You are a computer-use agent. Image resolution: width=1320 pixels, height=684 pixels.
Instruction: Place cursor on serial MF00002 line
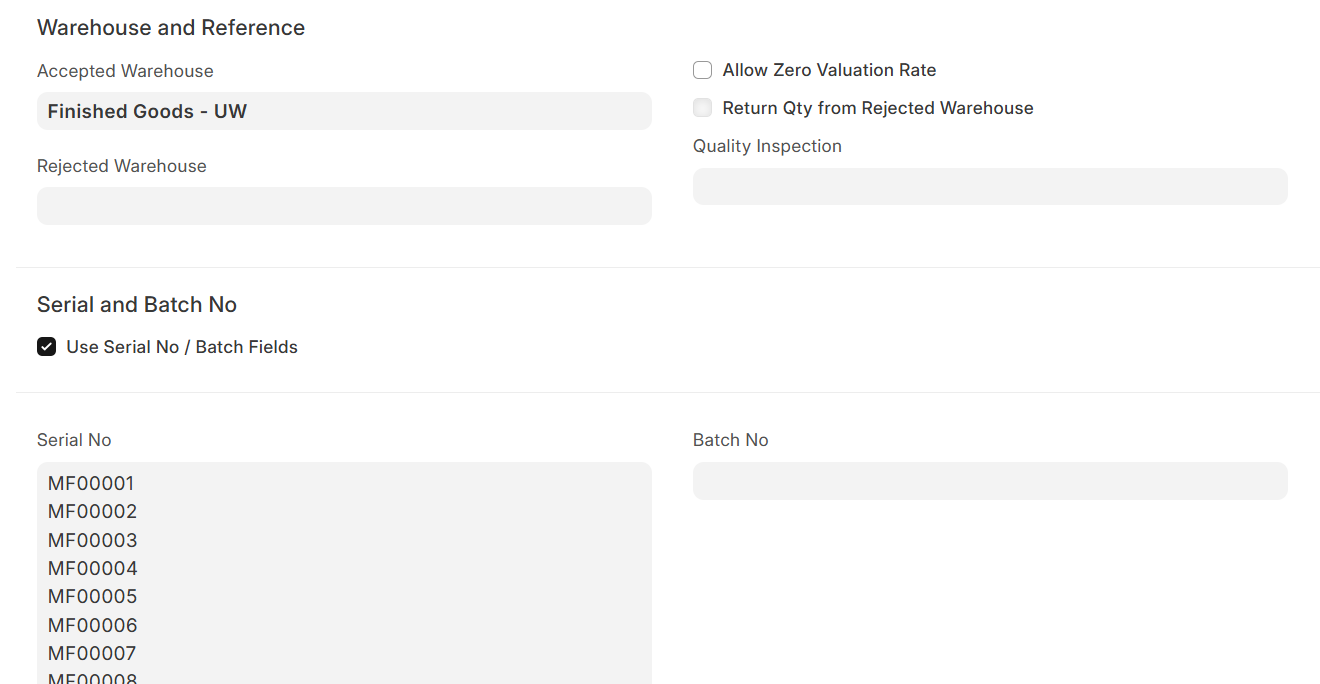point(92,512)
